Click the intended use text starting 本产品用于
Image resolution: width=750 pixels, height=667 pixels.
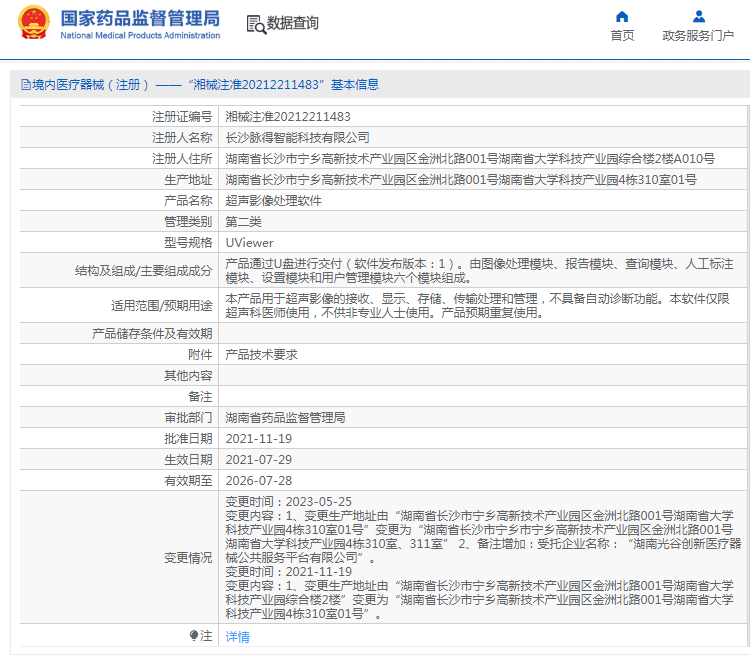(x=477, y=306)
